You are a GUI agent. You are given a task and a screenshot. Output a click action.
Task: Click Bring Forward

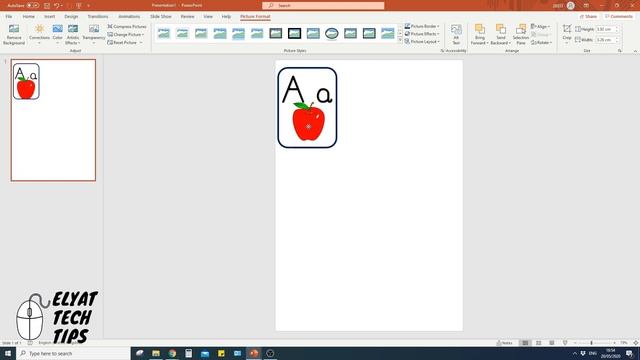(480, 35)
